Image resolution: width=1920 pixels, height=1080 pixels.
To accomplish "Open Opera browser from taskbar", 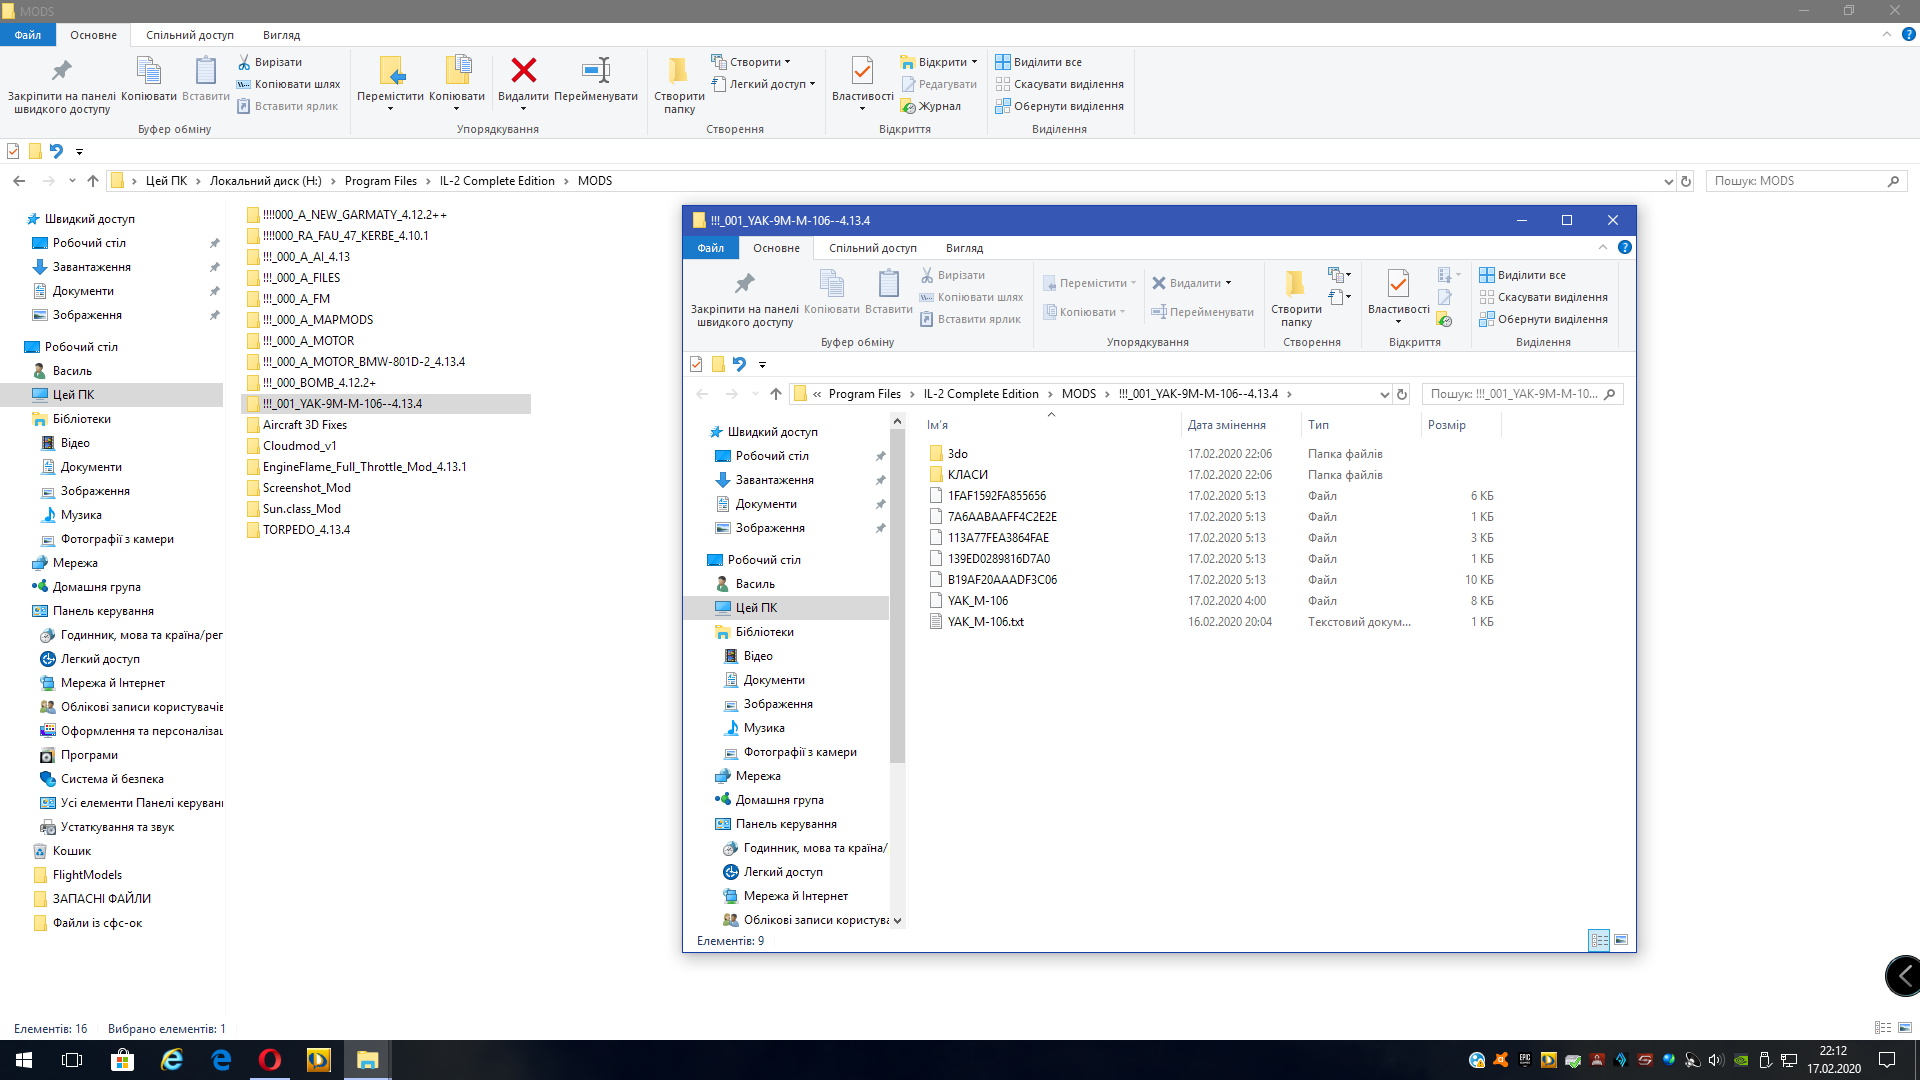I will coord(270,1060).
